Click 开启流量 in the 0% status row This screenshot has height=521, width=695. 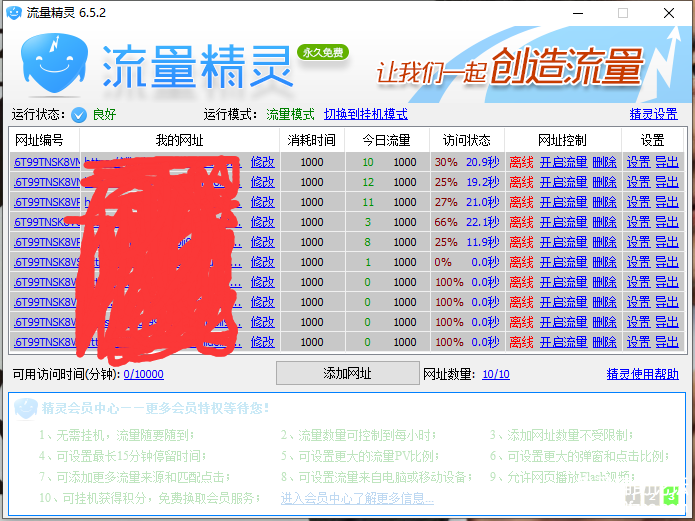(x=563, y=262)
